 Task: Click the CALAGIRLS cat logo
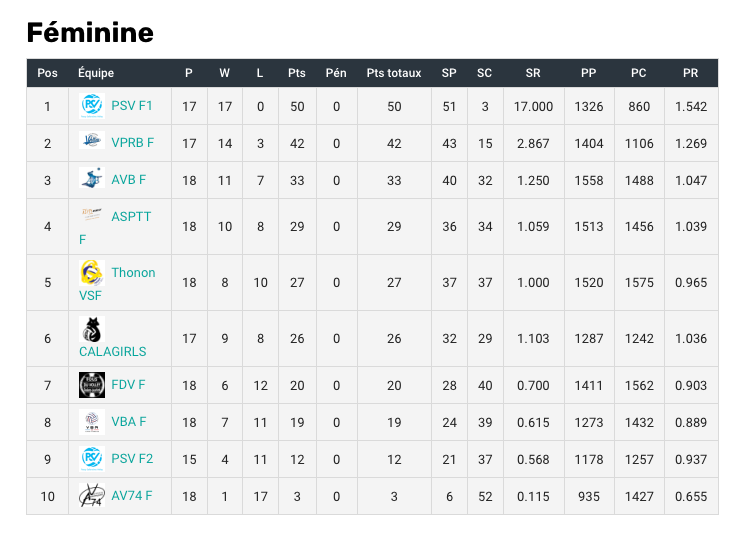pyautogui.click(x=92, y=329)
